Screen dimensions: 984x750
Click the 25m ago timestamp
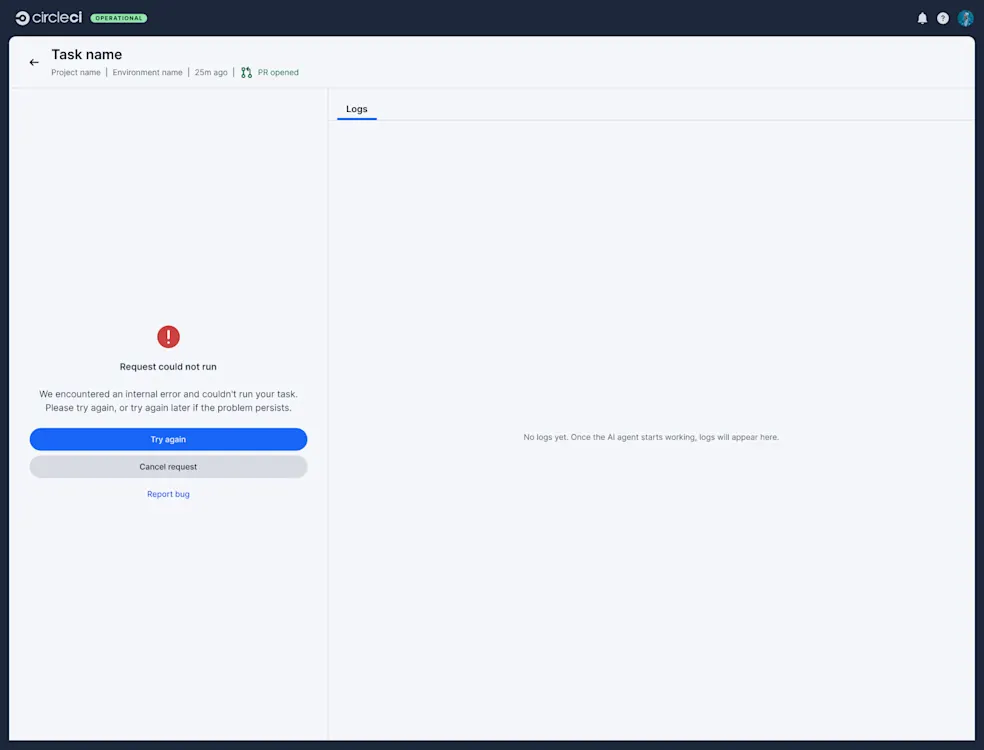210,72
